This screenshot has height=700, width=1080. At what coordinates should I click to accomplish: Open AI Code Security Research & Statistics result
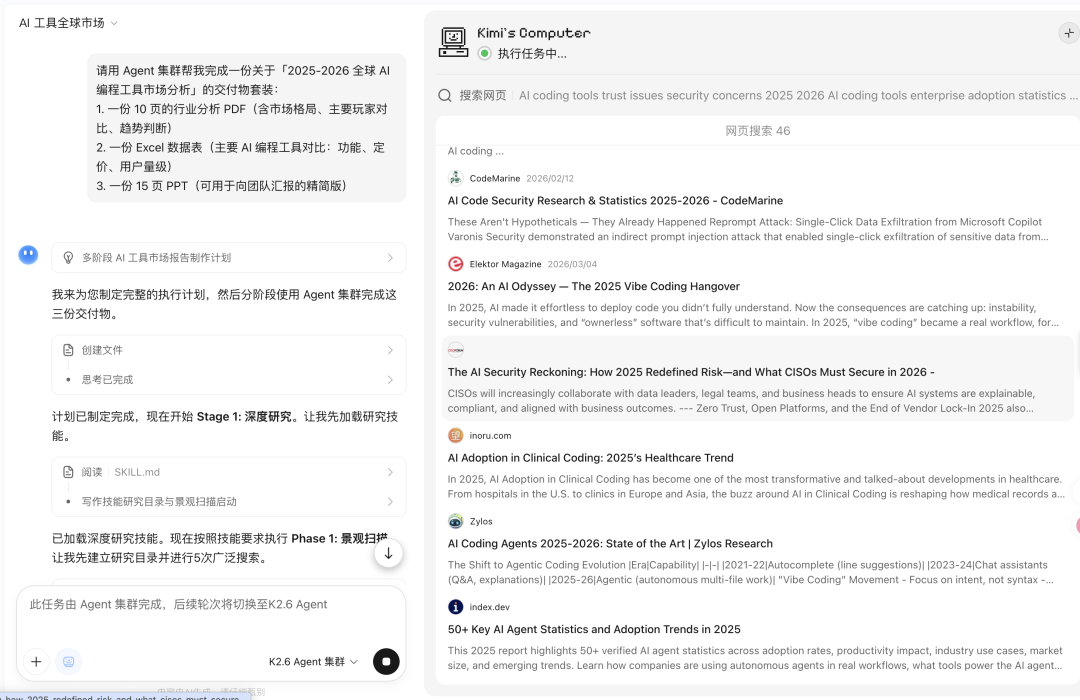coord(615,200)
